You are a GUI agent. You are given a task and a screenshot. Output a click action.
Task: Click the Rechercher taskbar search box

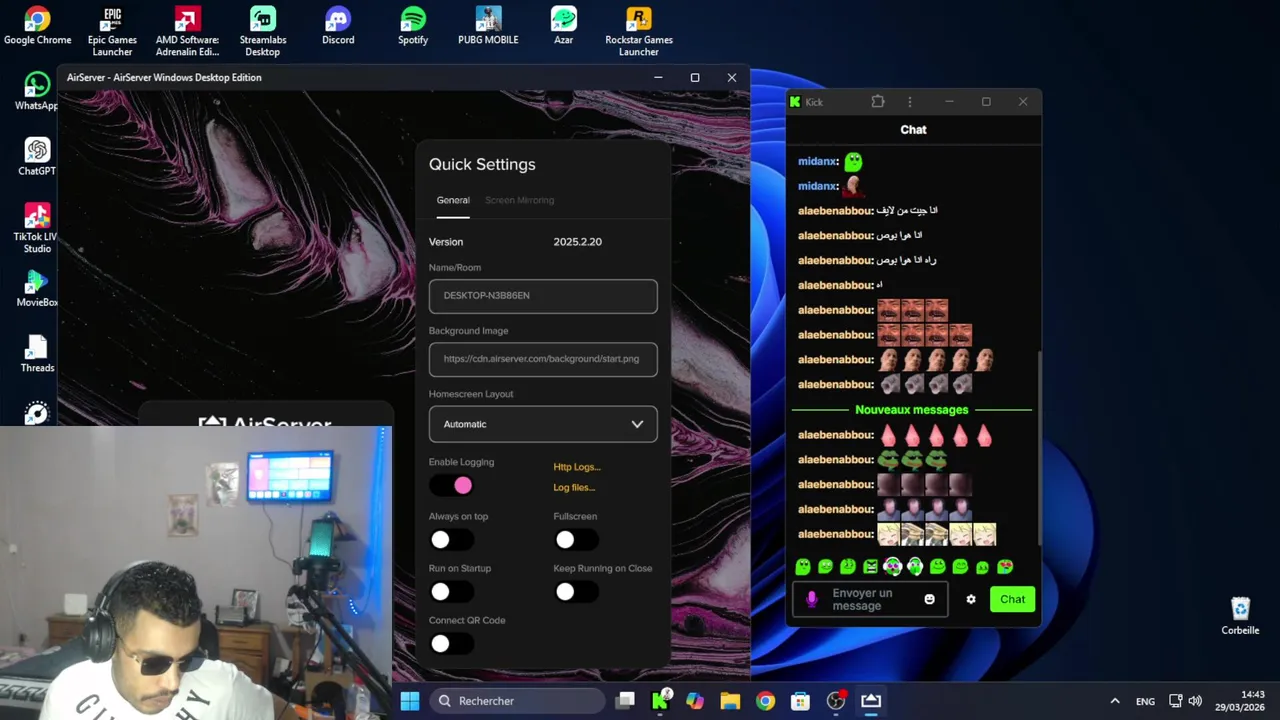[517, 701]
